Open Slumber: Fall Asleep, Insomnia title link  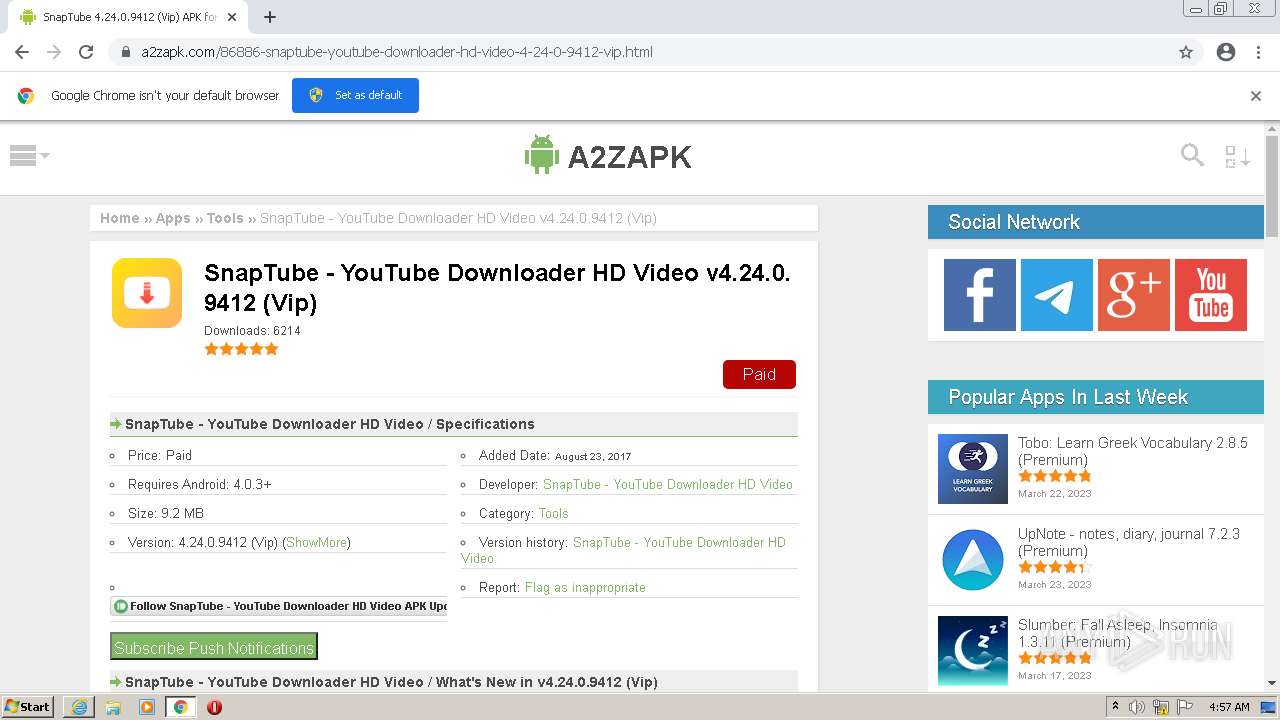click(1118, 633)
